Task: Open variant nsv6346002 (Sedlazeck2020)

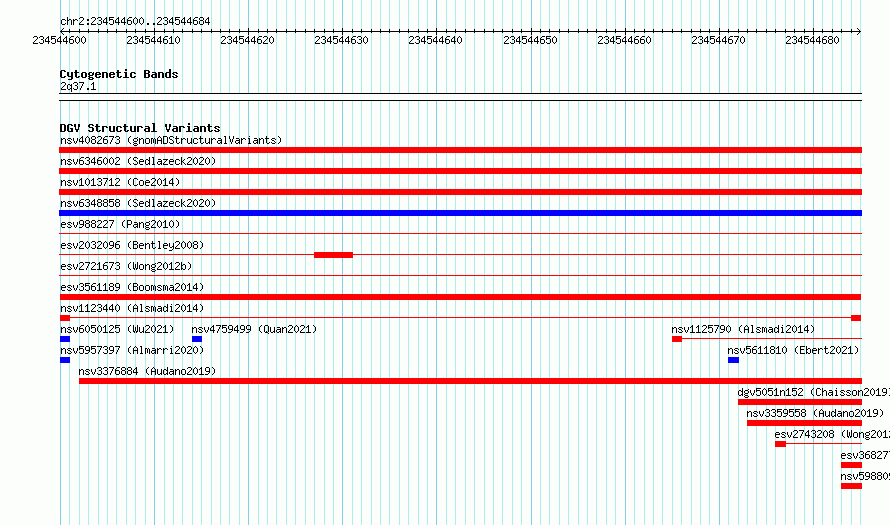Action: click(138, 161)
